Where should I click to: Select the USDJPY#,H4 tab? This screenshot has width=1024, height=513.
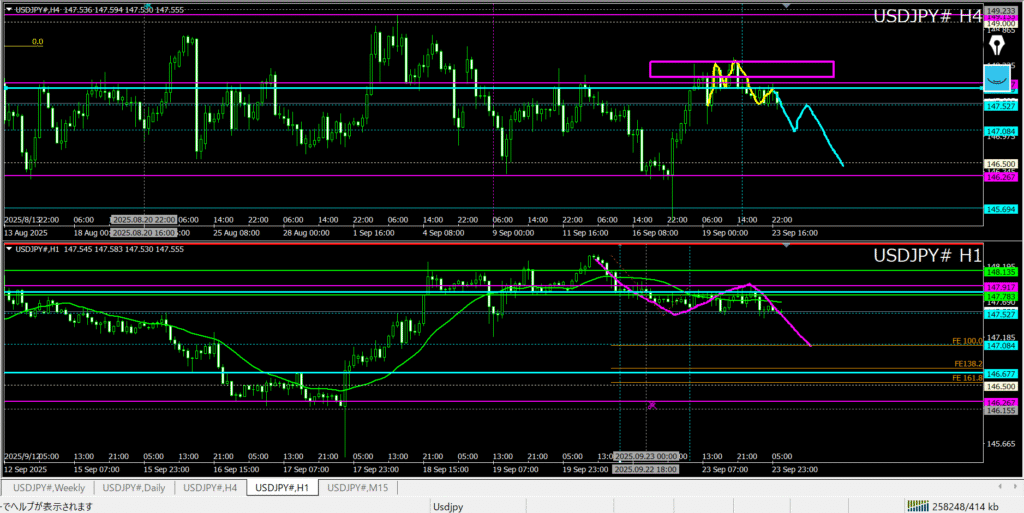tap(211, 488)
